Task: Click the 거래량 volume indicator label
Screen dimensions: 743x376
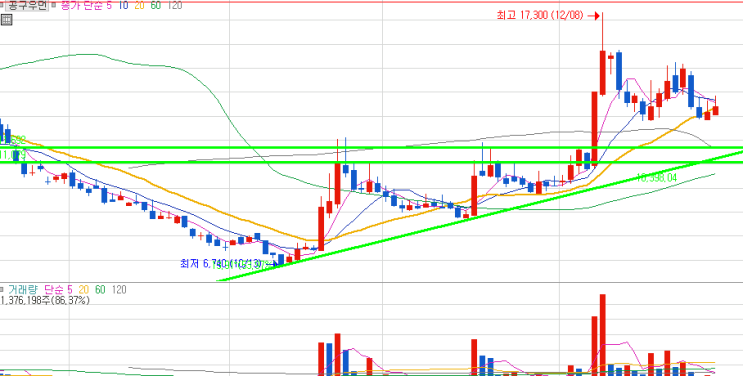Action: point(22,289)
